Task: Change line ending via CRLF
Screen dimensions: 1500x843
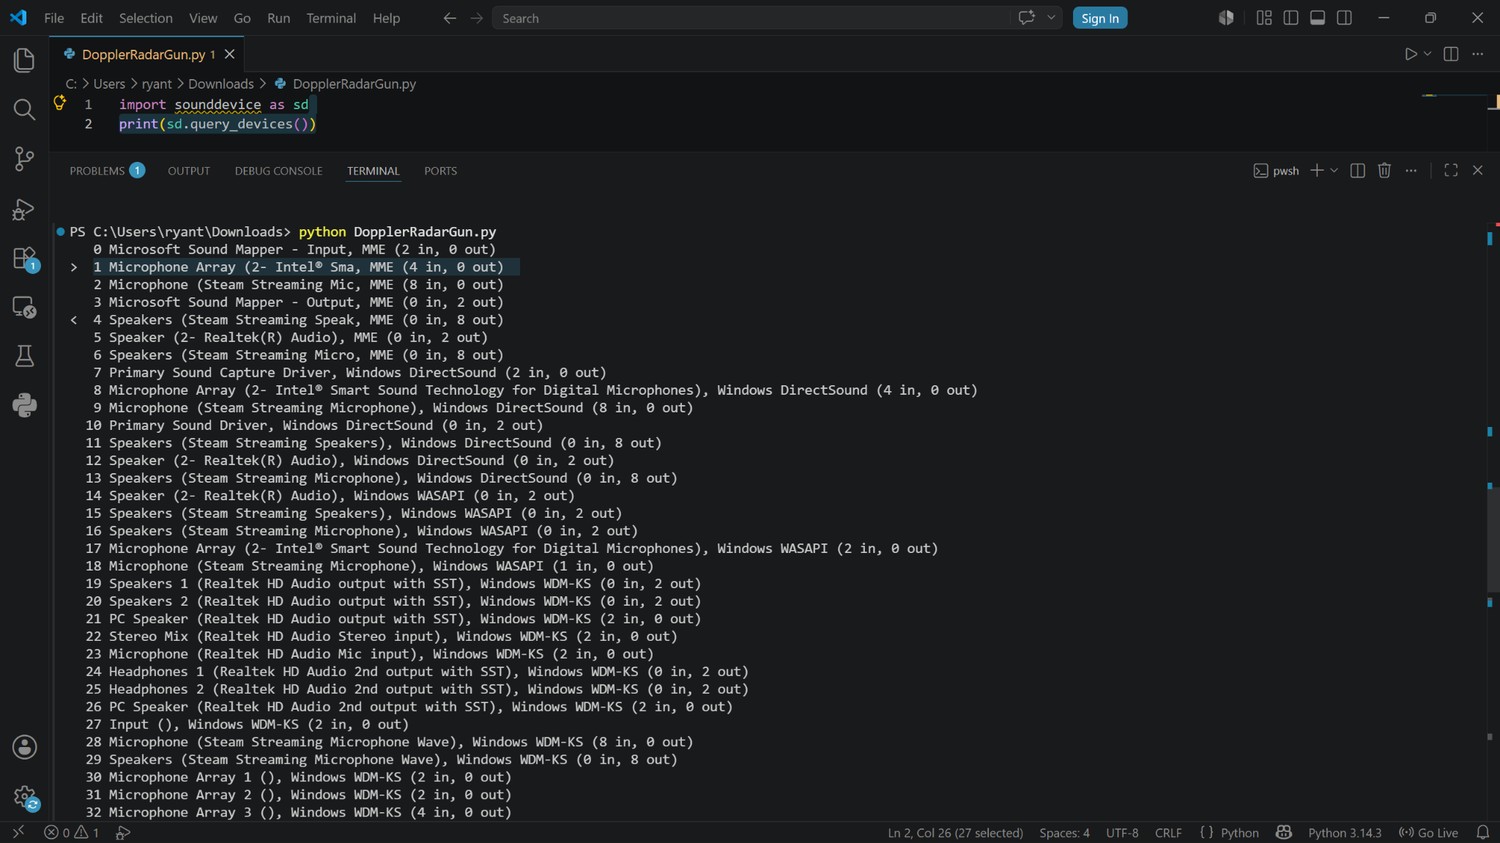Action: coord(1168,832)
